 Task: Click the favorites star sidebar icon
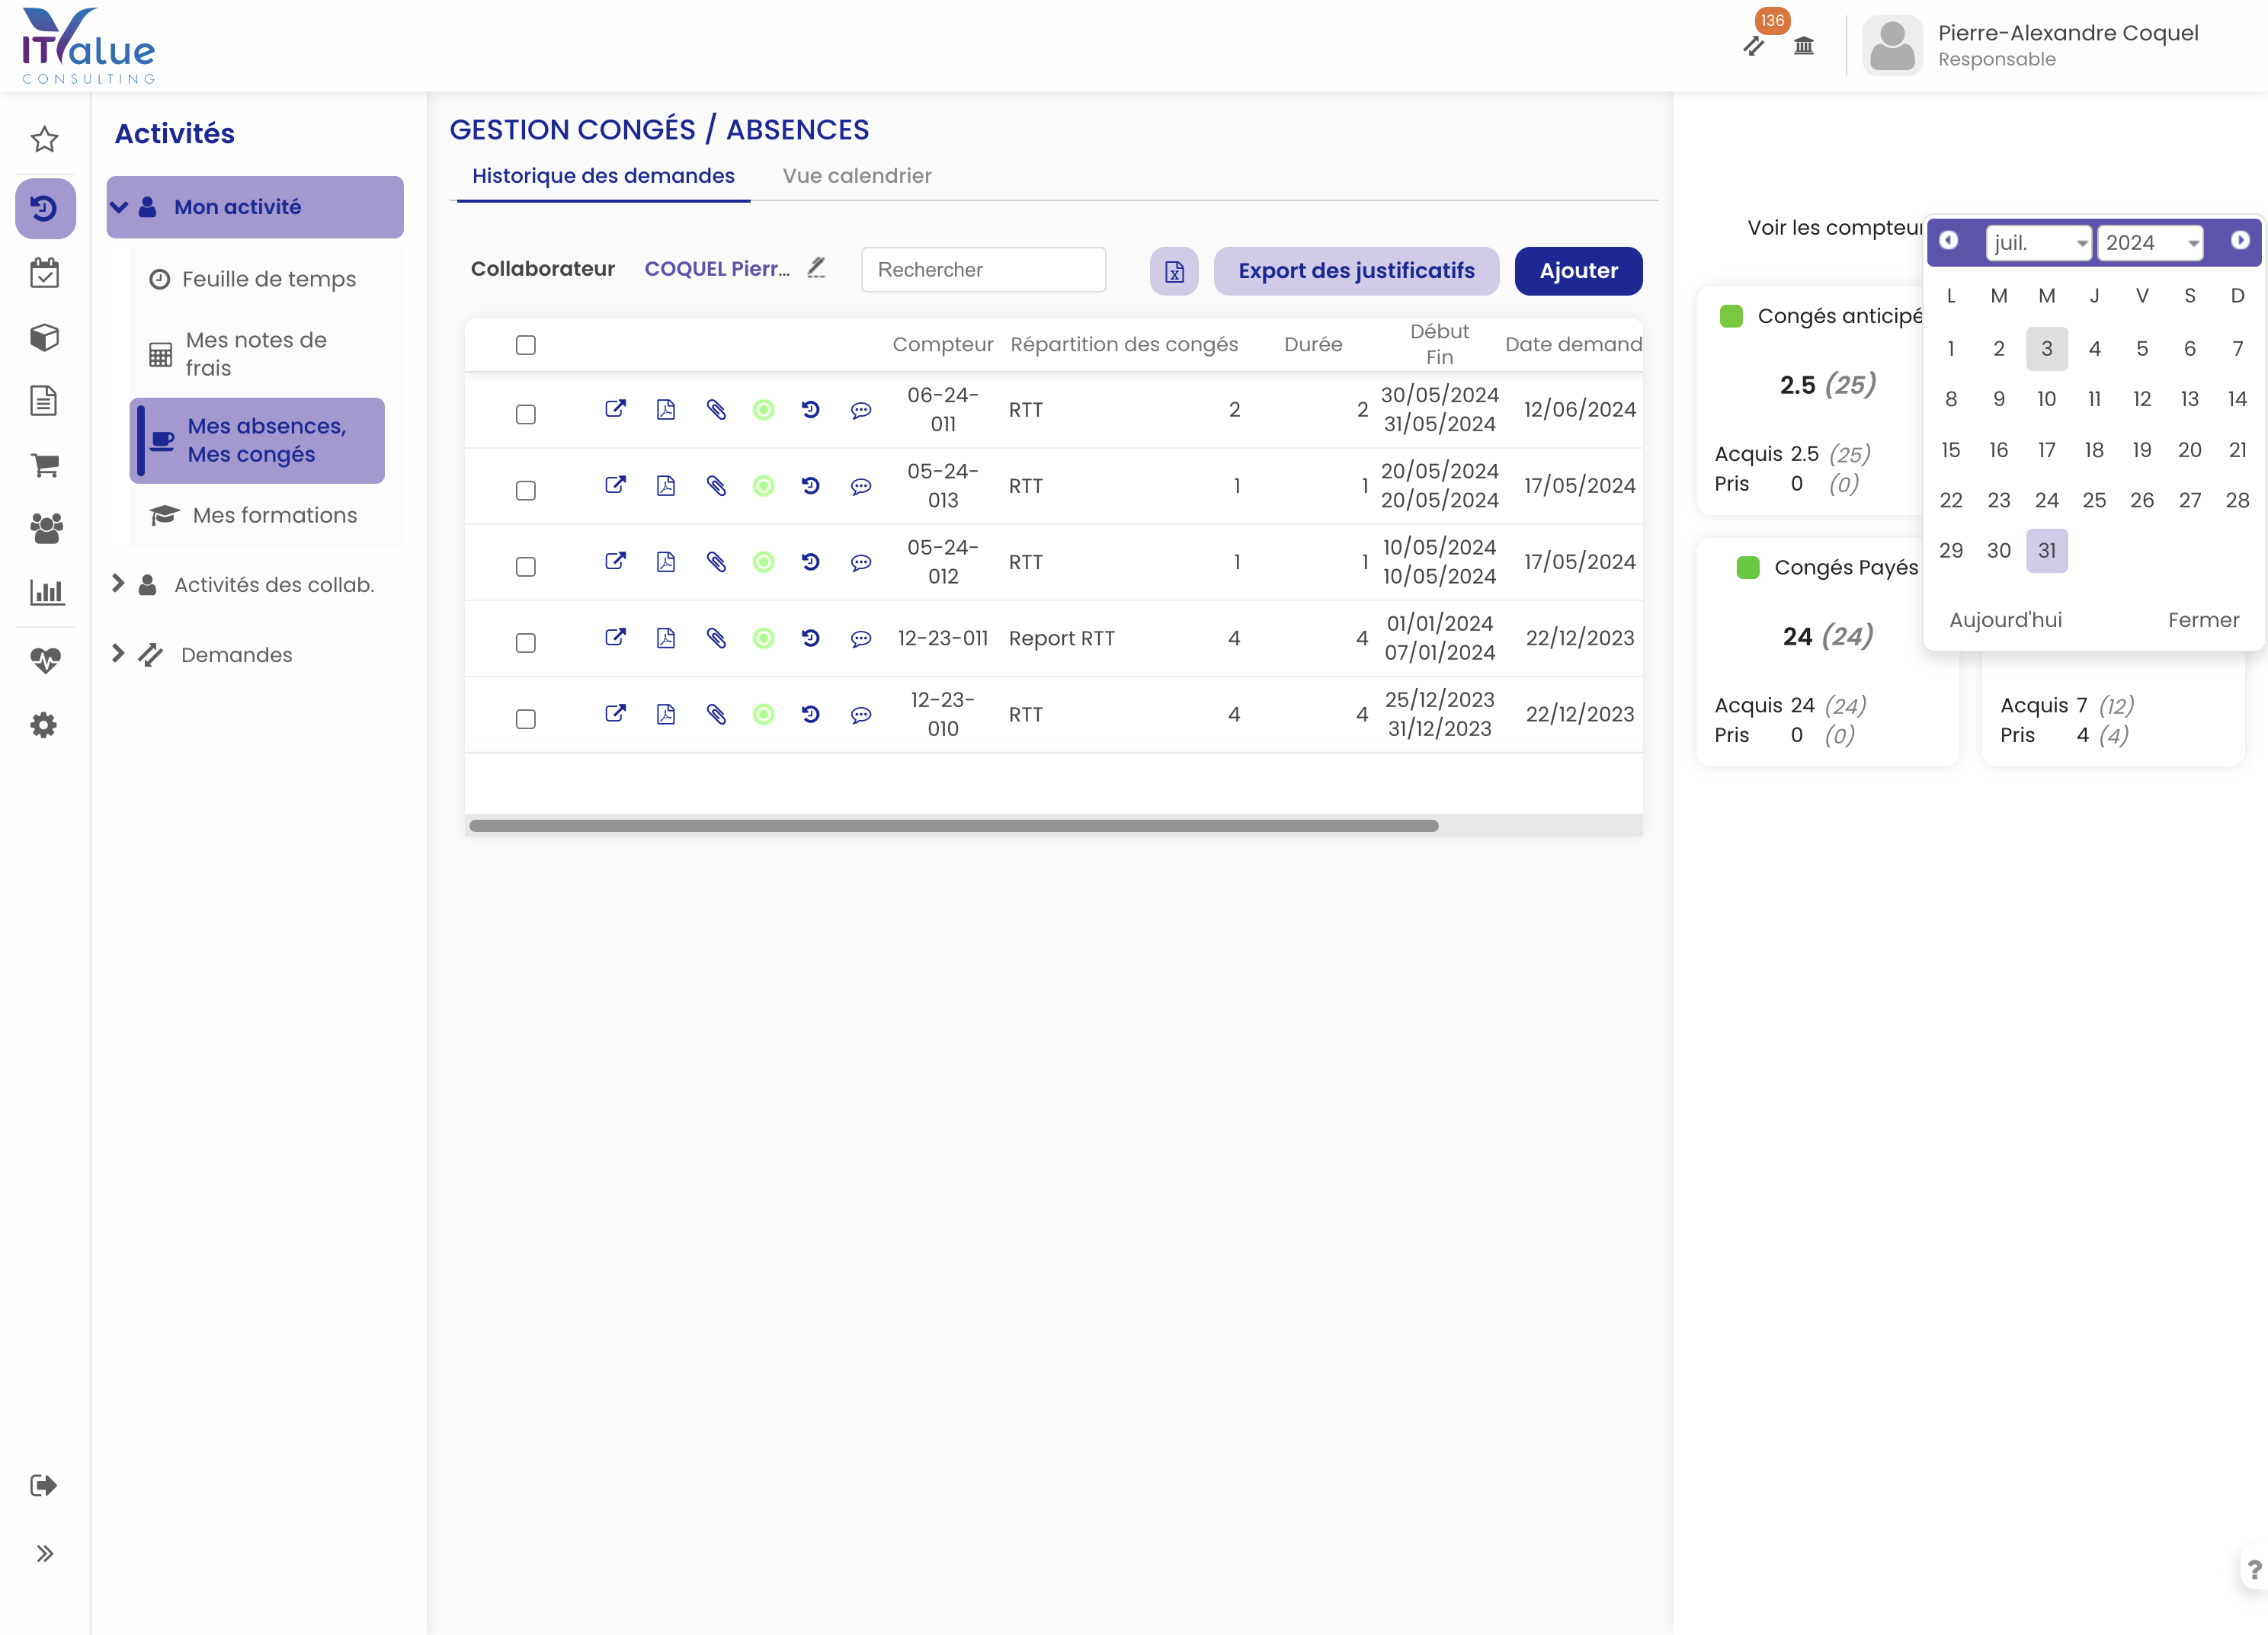[x=44, y=139]
